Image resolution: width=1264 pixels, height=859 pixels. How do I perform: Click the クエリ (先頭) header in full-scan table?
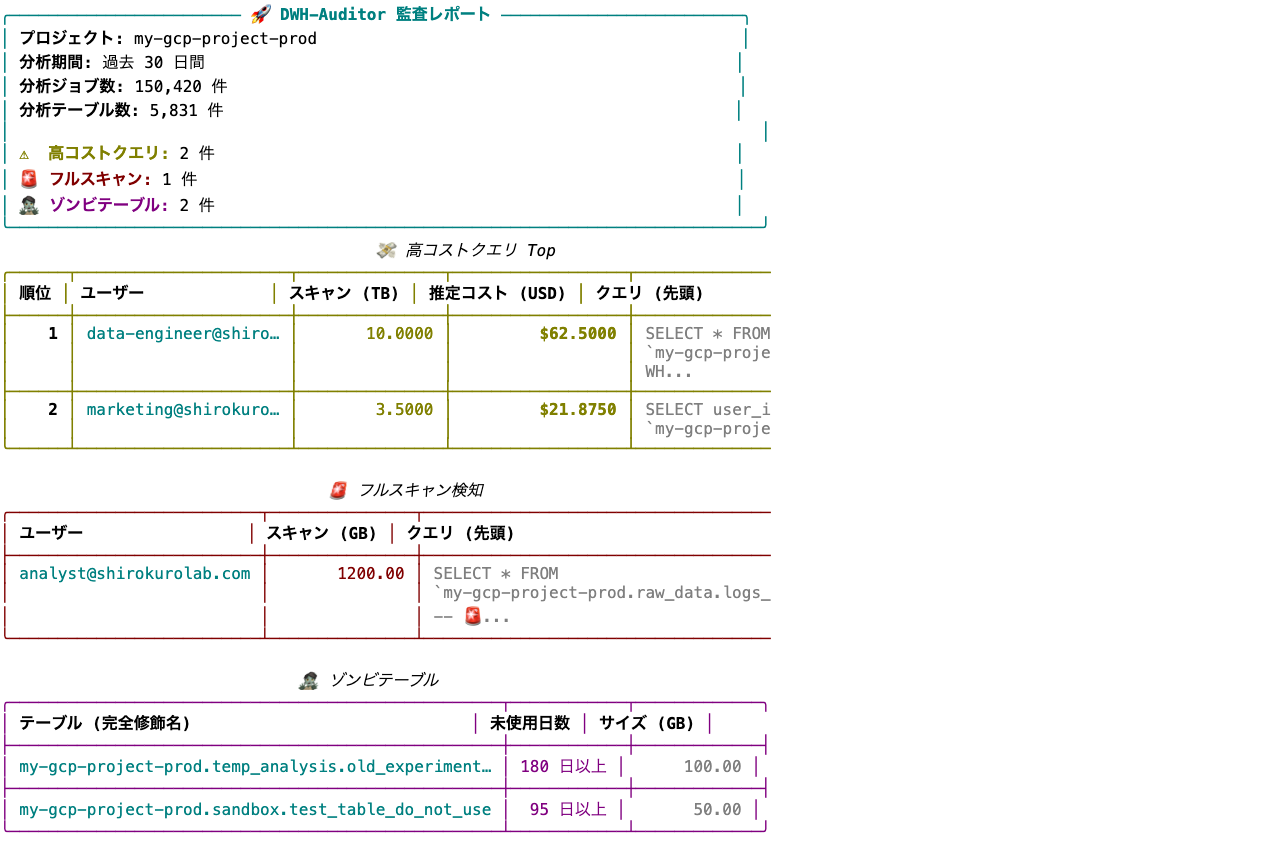click(461, 533)
